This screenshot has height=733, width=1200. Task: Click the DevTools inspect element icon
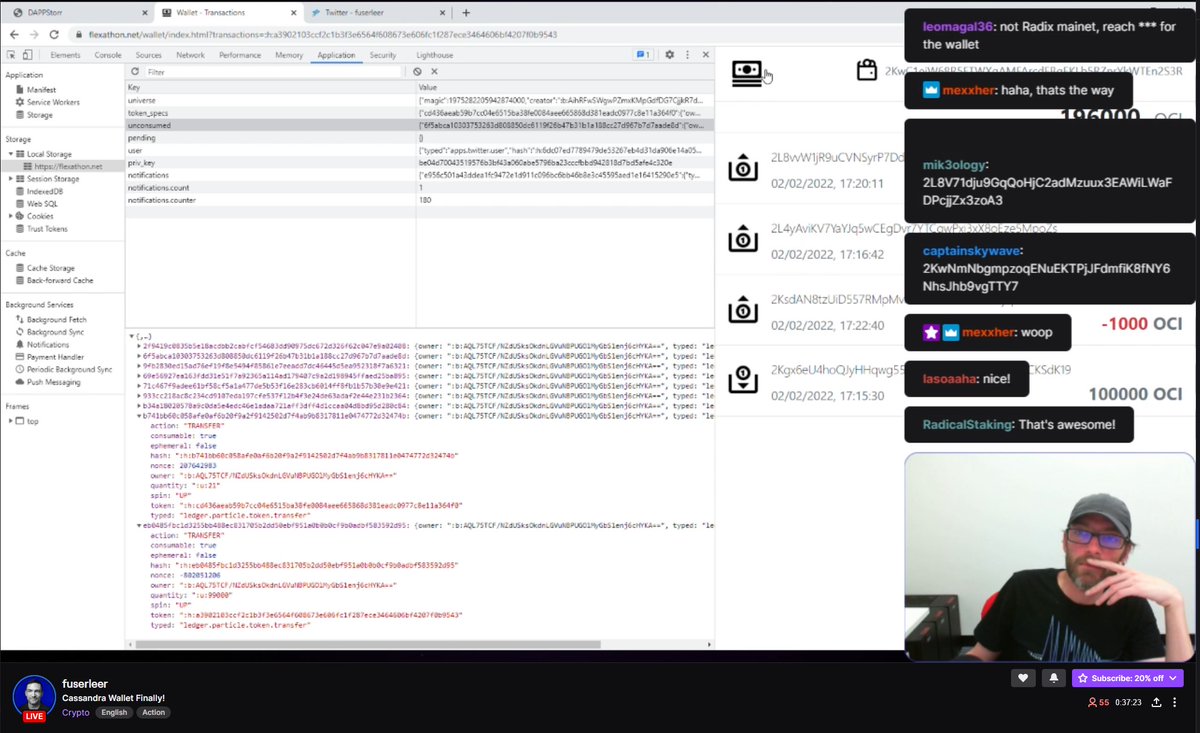pos(11,55)
